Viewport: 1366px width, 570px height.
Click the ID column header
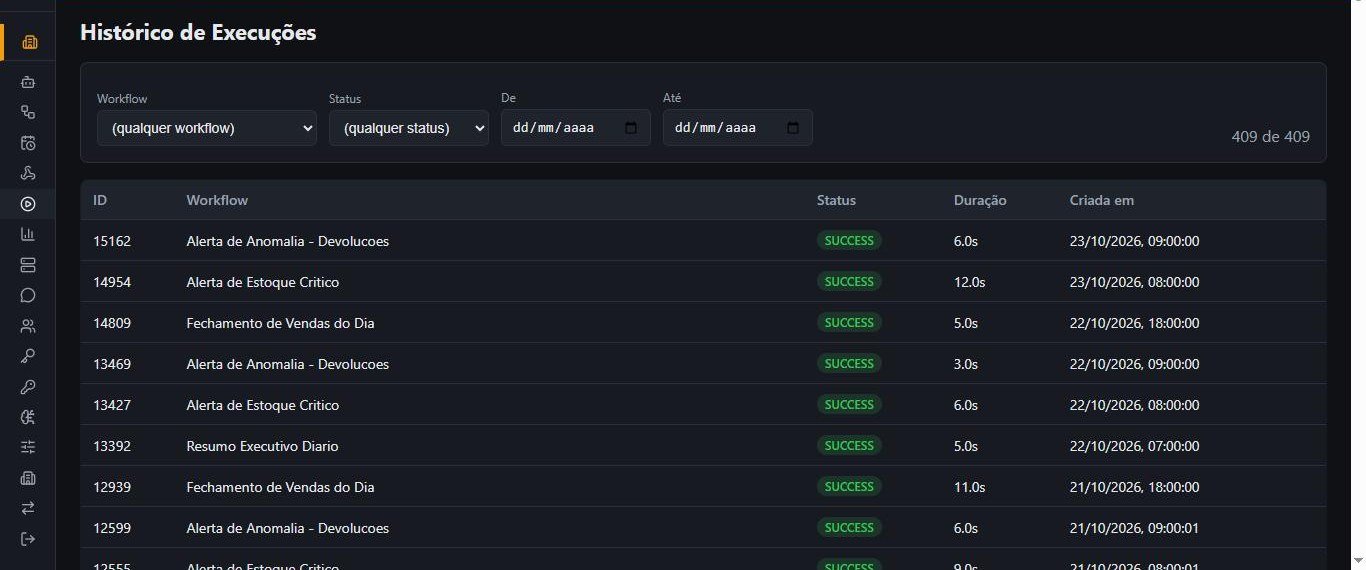tap(100, 200)
